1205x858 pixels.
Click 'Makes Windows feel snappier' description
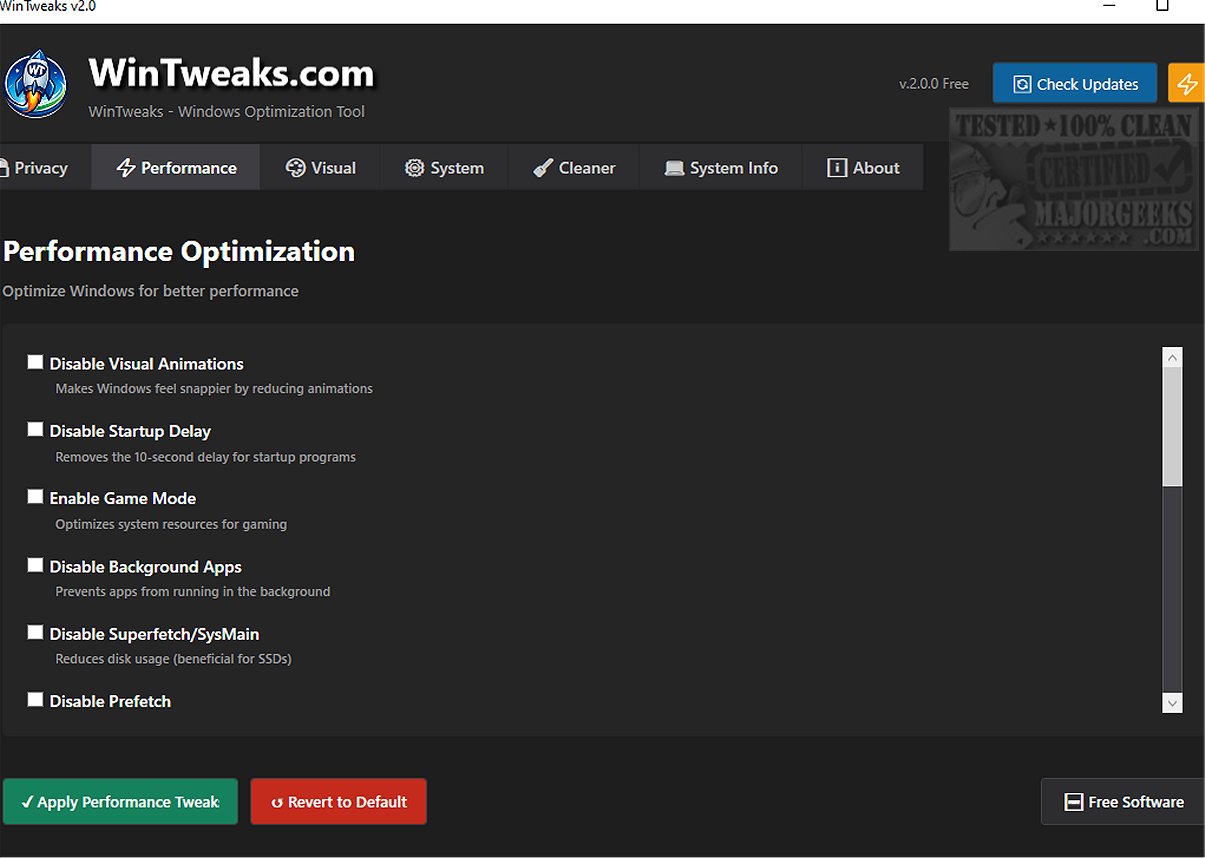pos(214,388)
